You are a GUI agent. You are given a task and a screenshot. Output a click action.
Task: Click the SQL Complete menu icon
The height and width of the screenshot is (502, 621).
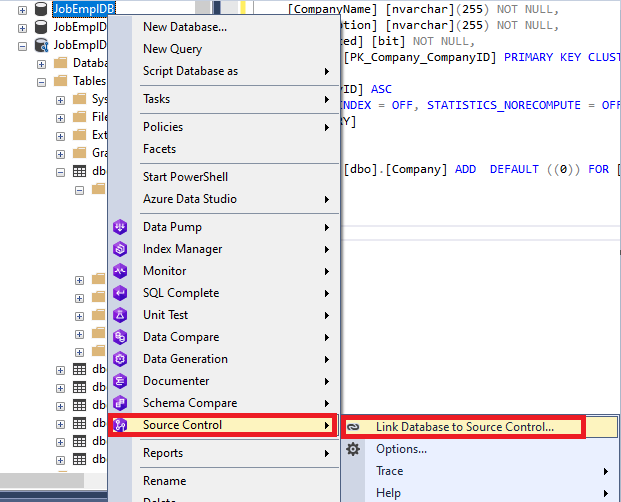click(x=120, y=293)
